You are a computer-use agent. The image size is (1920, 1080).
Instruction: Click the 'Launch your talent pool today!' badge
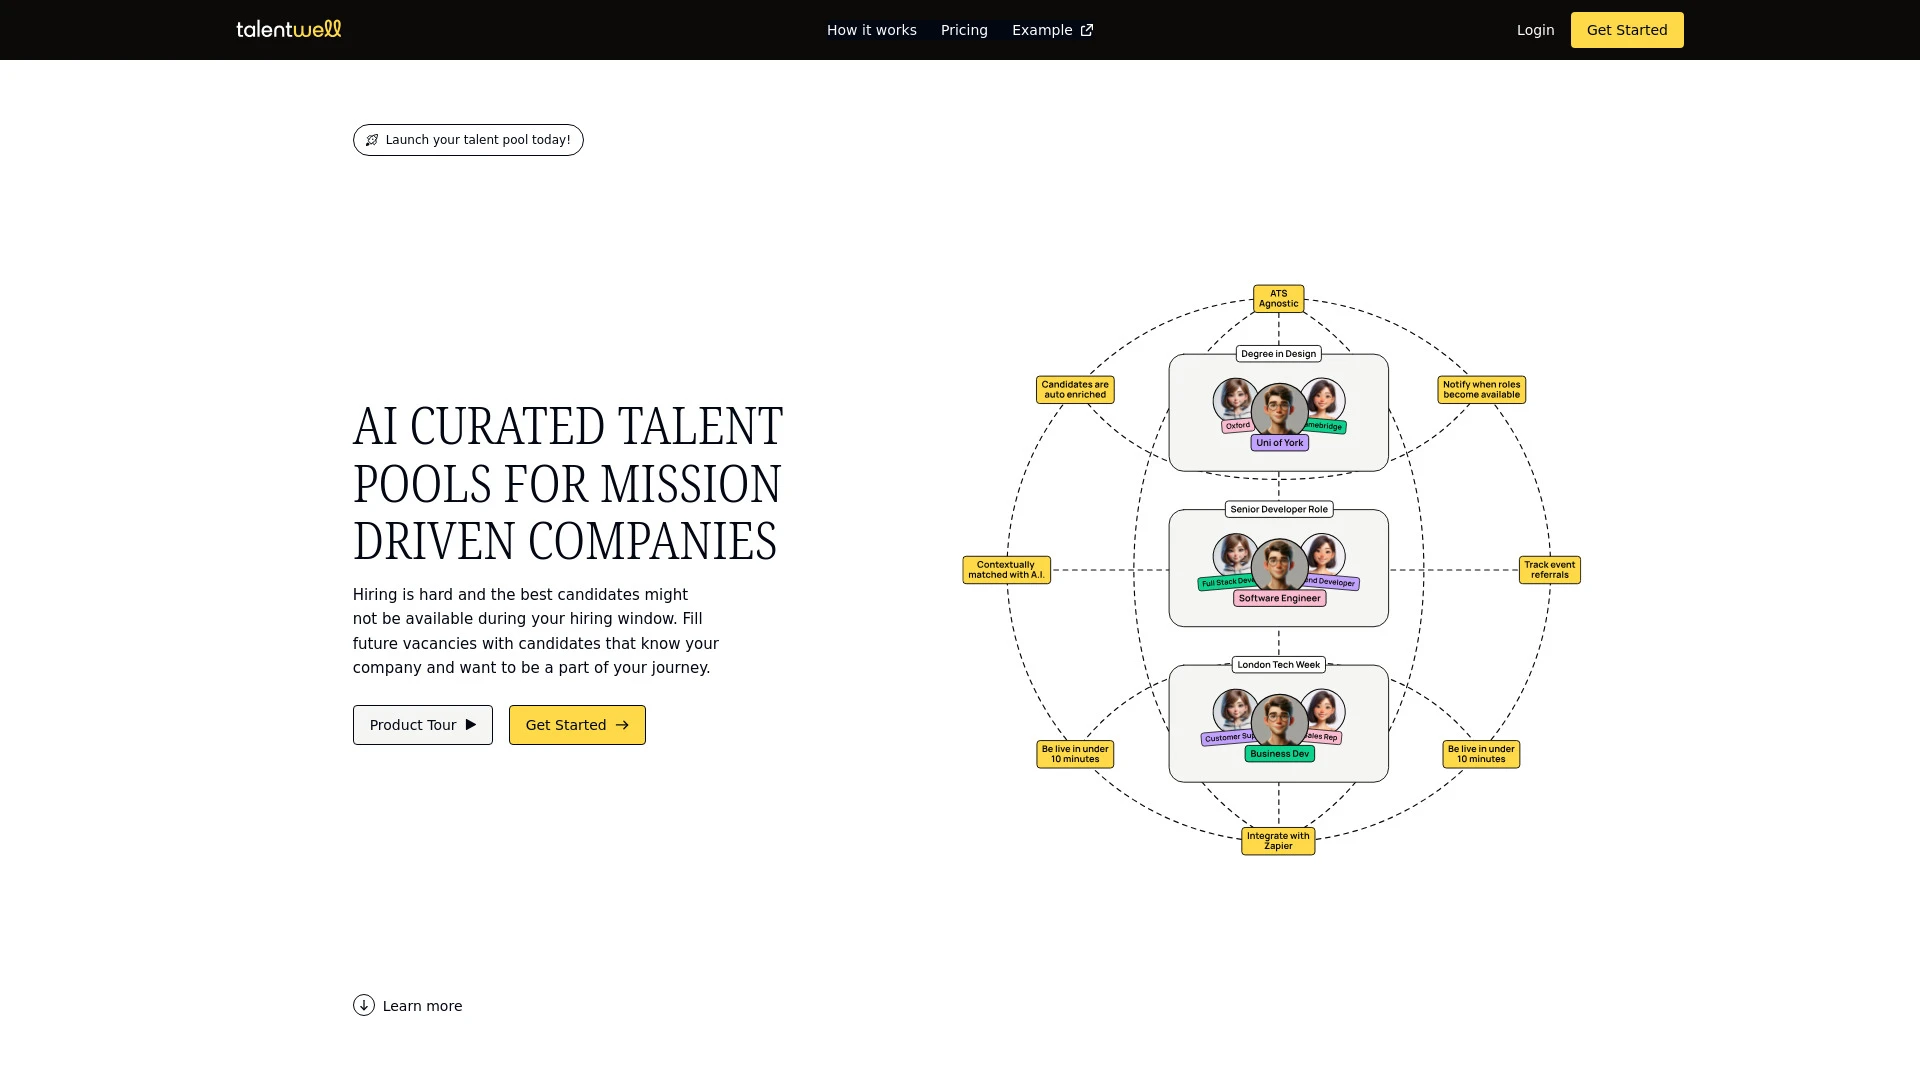[468, 140]
